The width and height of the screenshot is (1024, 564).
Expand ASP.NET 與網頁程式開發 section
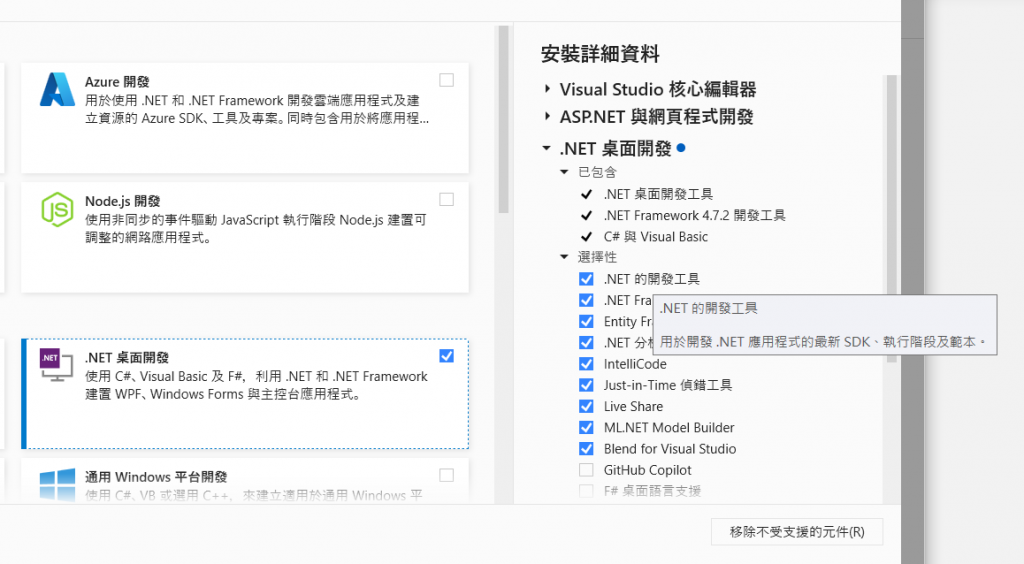547,116
